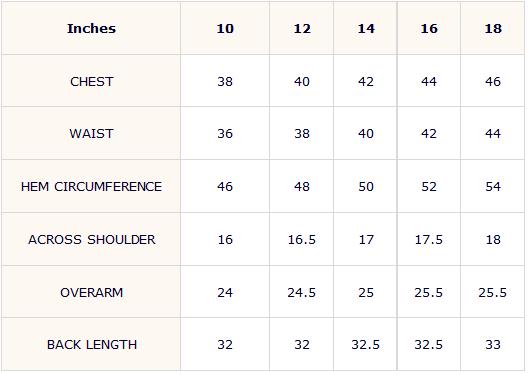528x374 pixels.
Task: Click the Inches header cell
Action: pos(91,29)
